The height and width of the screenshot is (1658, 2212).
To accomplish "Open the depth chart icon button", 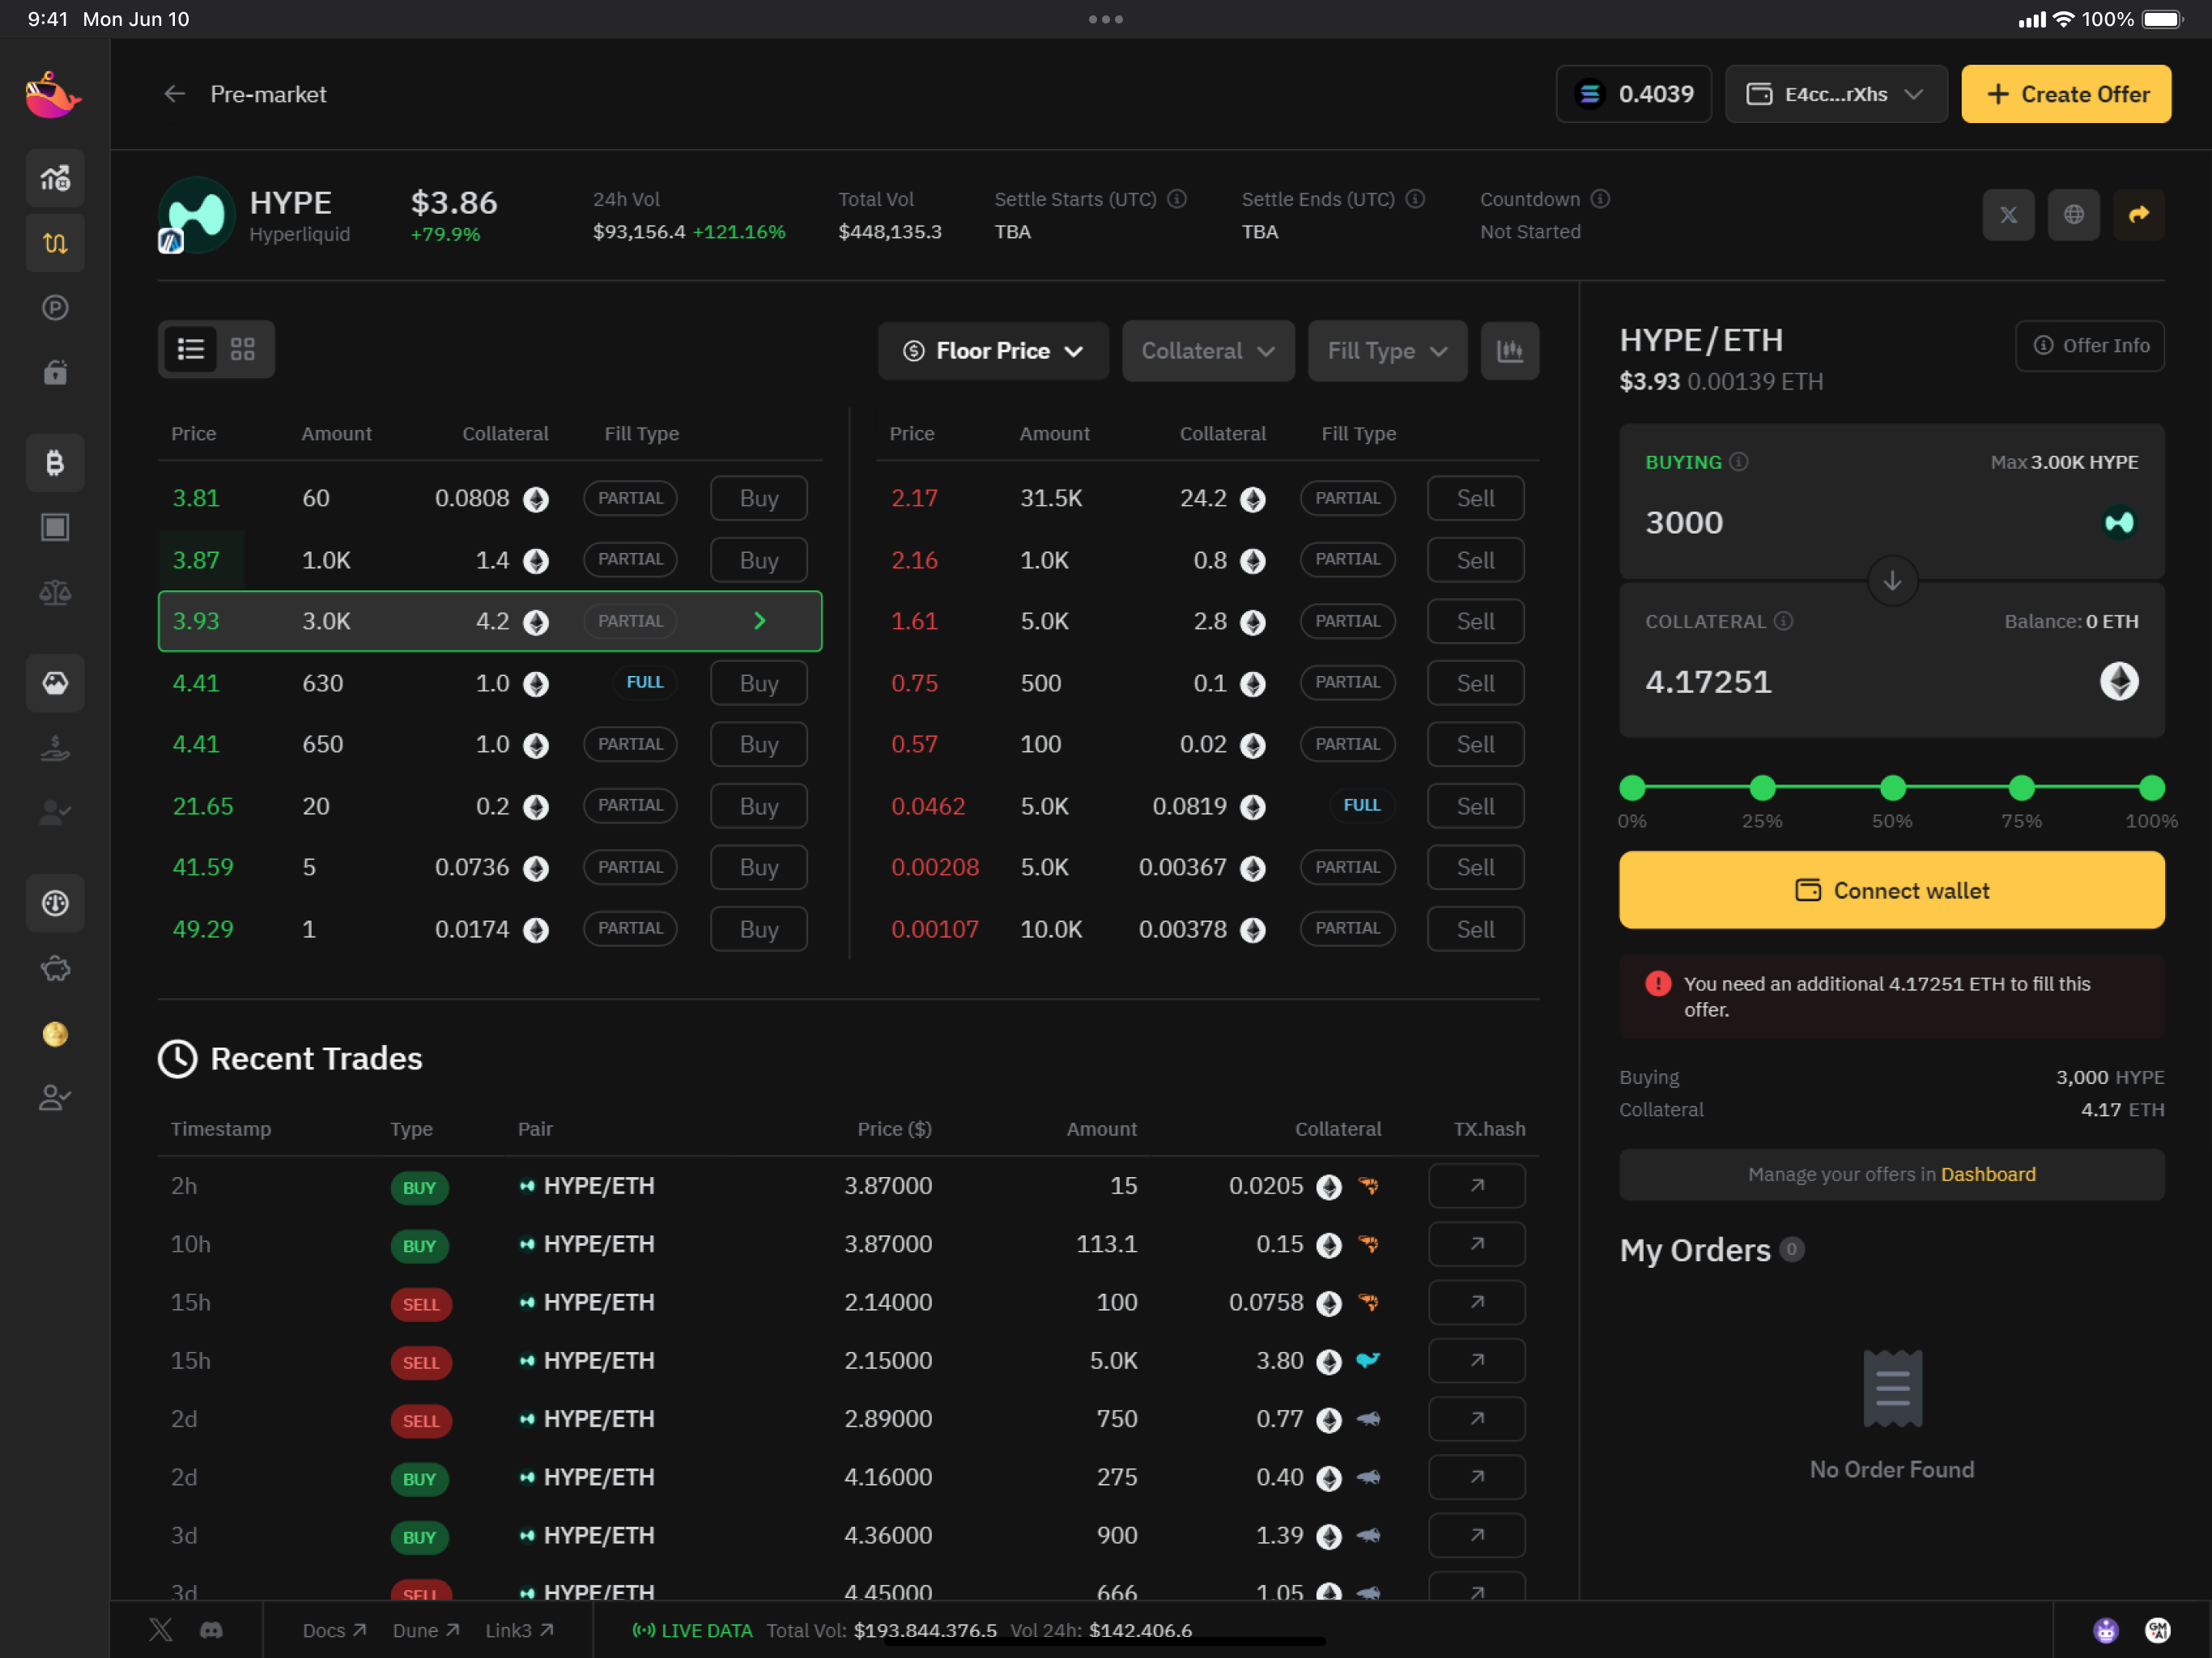I will 1509,350.
